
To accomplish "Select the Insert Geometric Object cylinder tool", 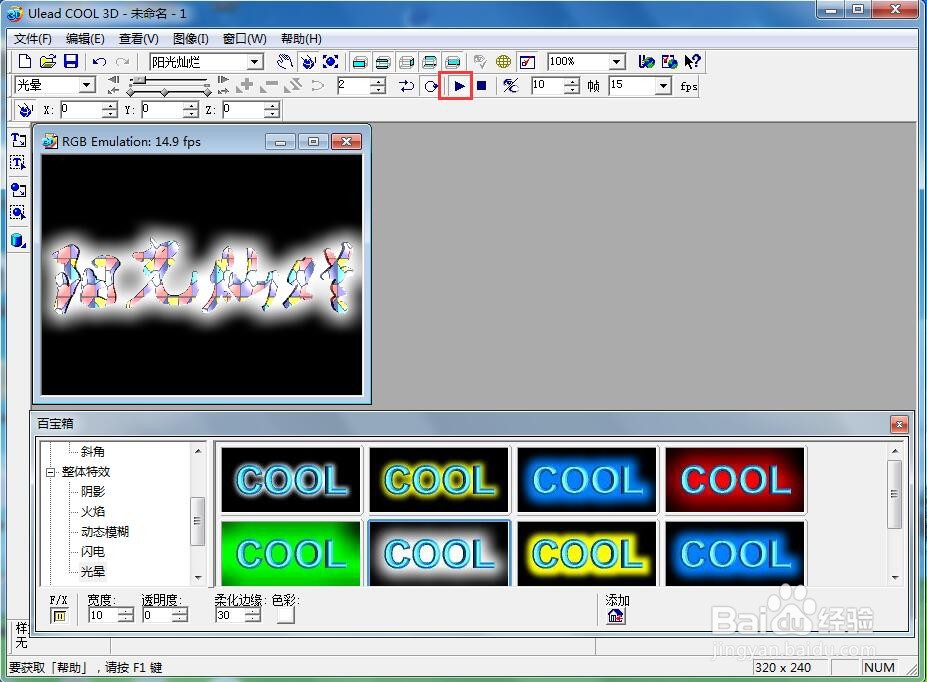I will click(x=18, y=240).
